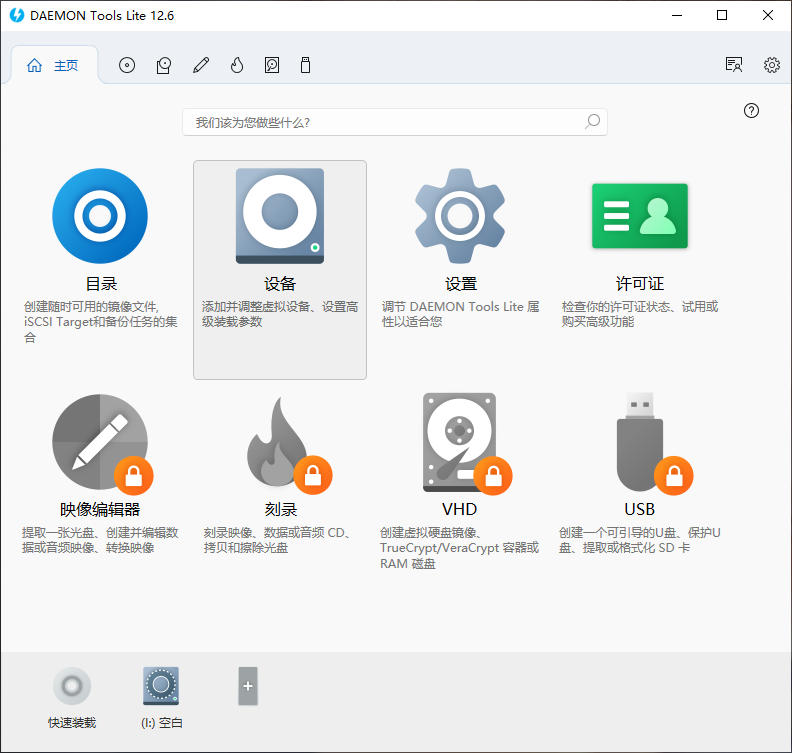
Task: Click the USB title text
Action: click(x=639, y=509)
